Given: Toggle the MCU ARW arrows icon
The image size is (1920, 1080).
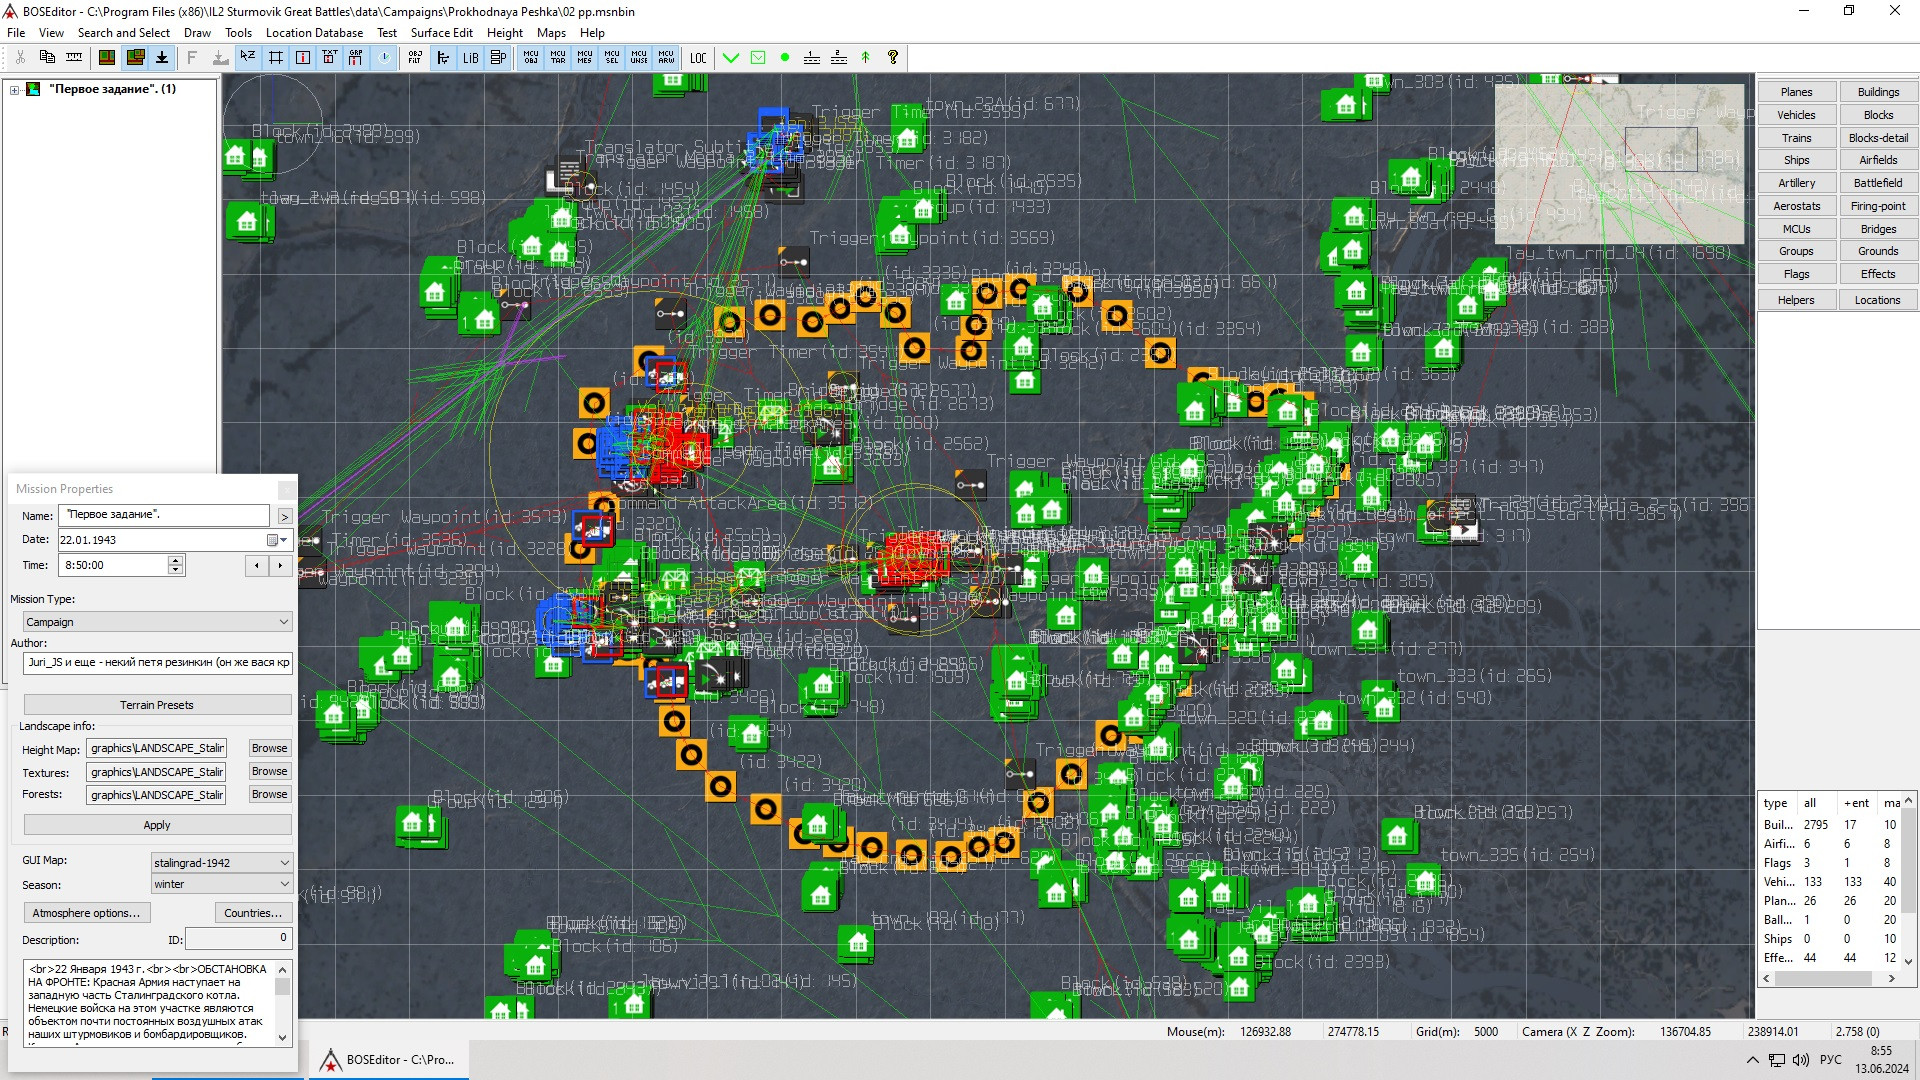Looking at the screenshot, I should 666,58.
